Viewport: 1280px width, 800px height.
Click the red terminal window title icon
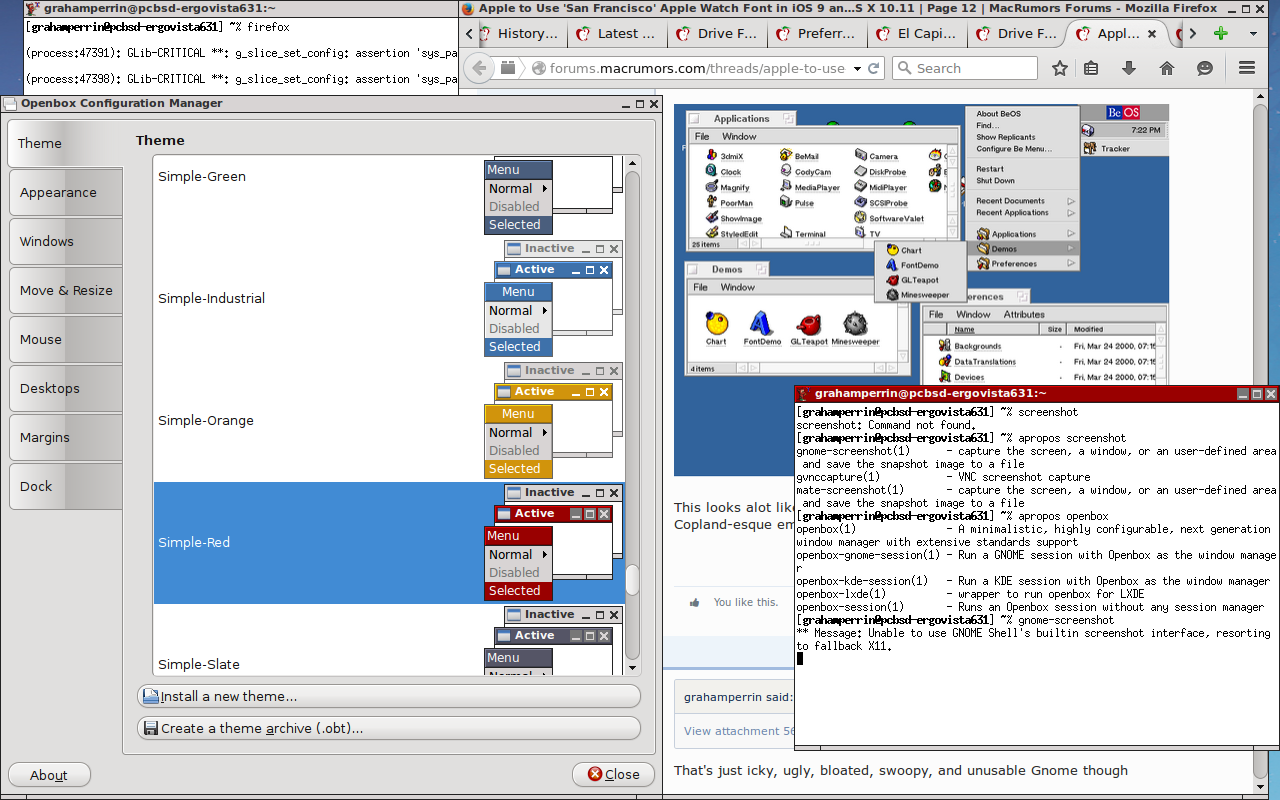click(x=803, y=393)
